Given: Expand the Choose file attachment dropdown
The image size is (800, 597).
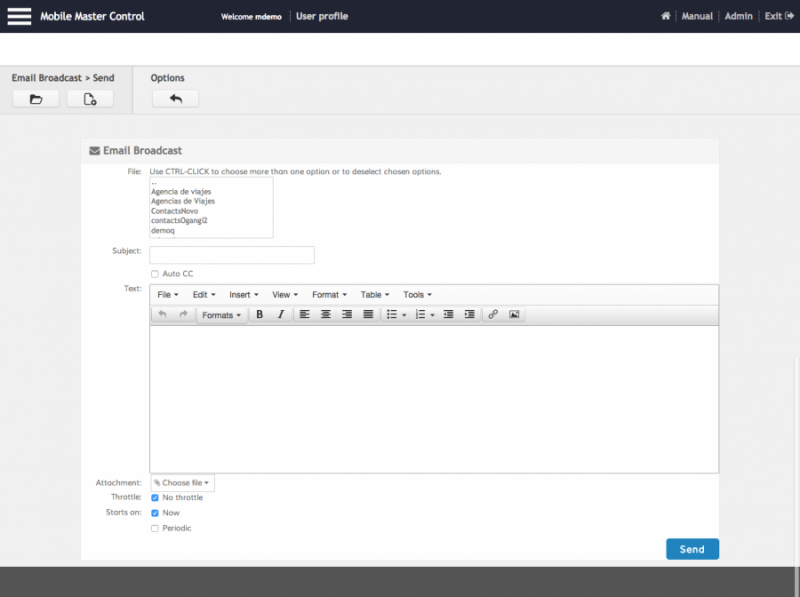Looking at the screenshot, I should [182, 483].
